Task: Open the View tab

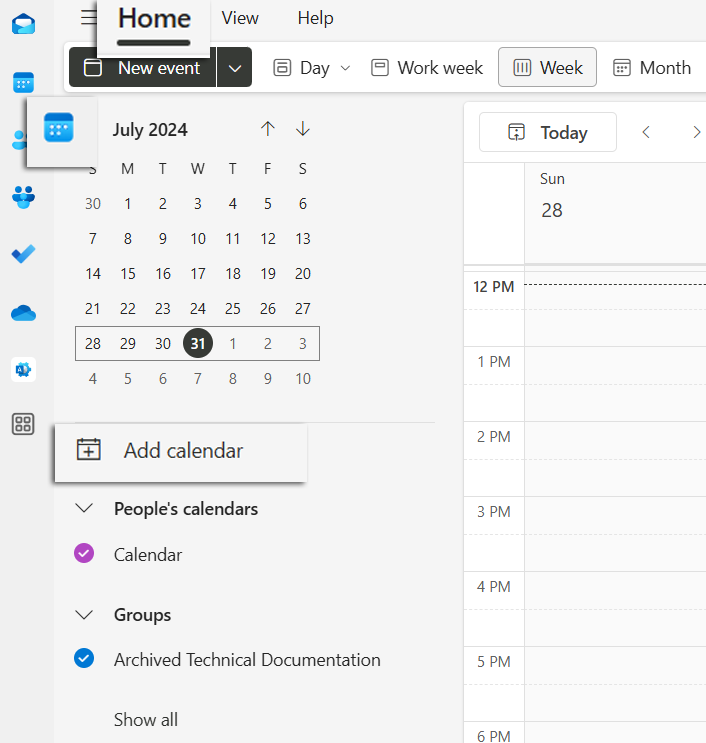Action: (x=240, y=18)
